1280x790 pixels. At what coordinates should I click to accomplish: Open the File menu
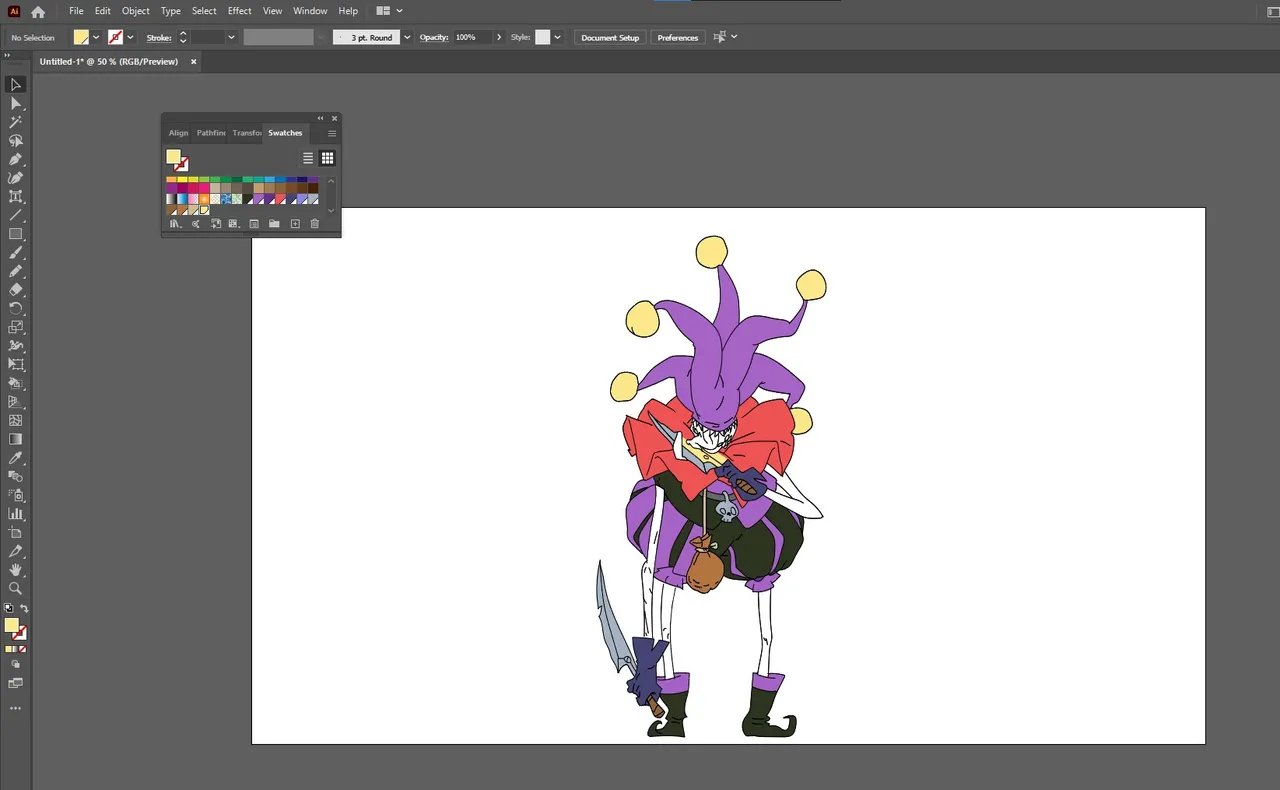(x=76, y=11)
